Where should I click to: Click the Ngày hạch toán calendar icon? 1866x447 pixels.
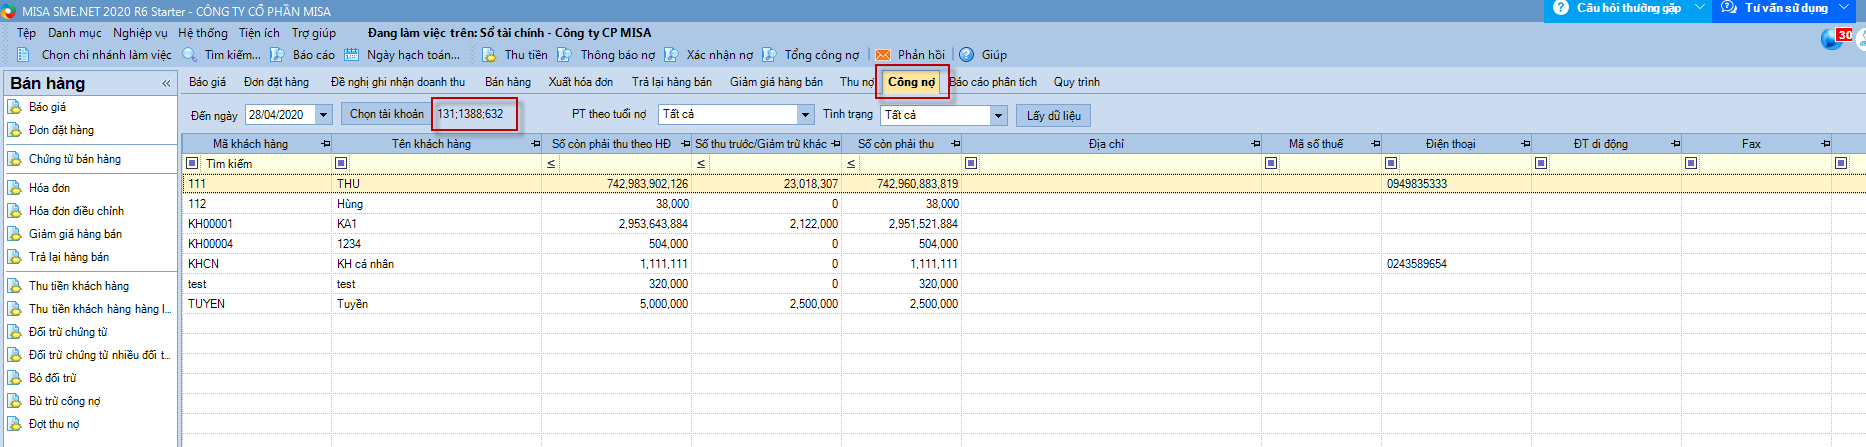pyautogui.click(x=351, y=55)
